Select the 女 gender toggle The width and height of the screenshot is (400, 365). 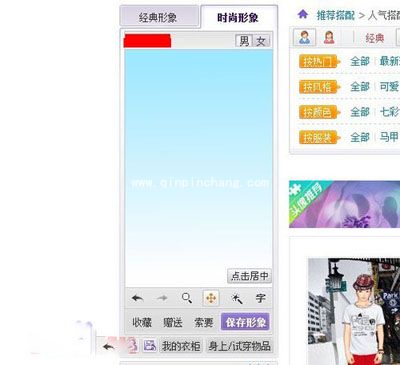click(261, 41)
